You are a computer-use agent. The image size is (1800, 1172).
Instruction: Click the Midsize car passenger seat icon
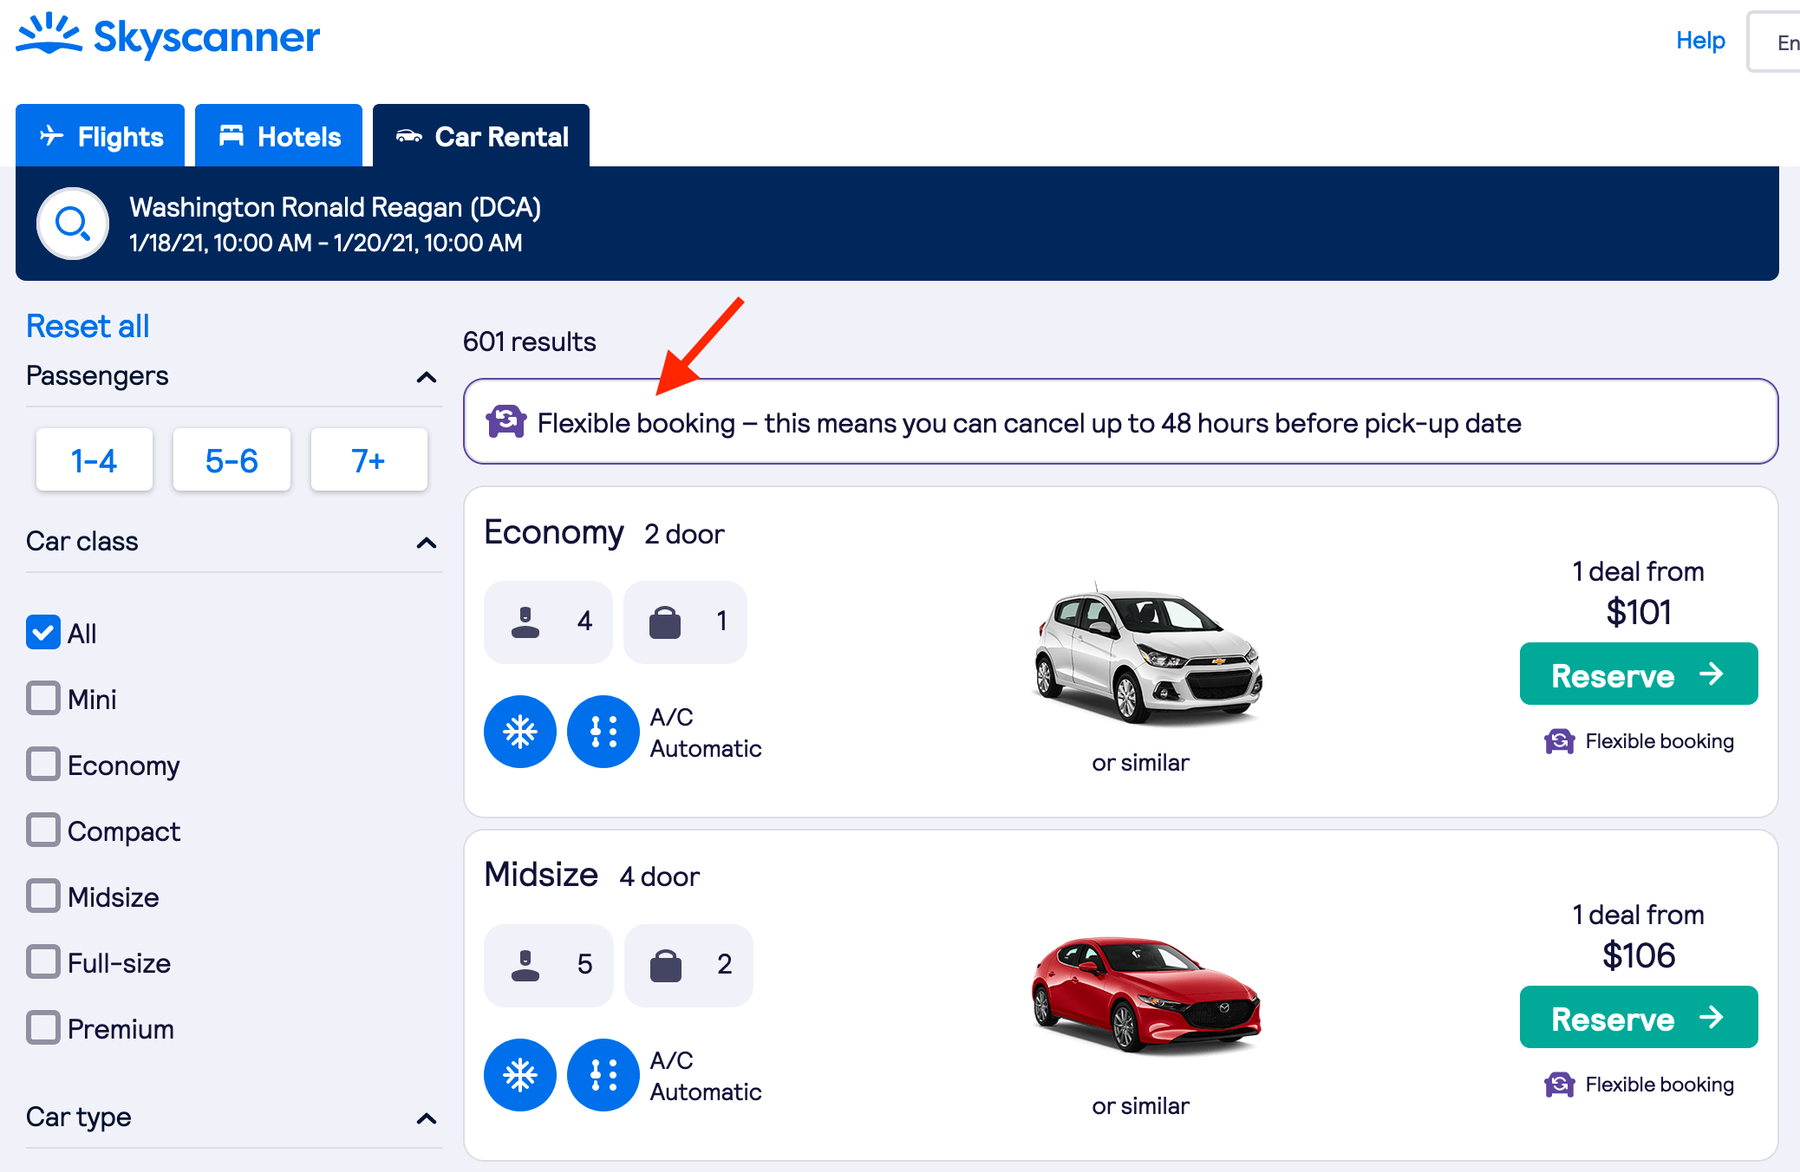pos(525,964)
